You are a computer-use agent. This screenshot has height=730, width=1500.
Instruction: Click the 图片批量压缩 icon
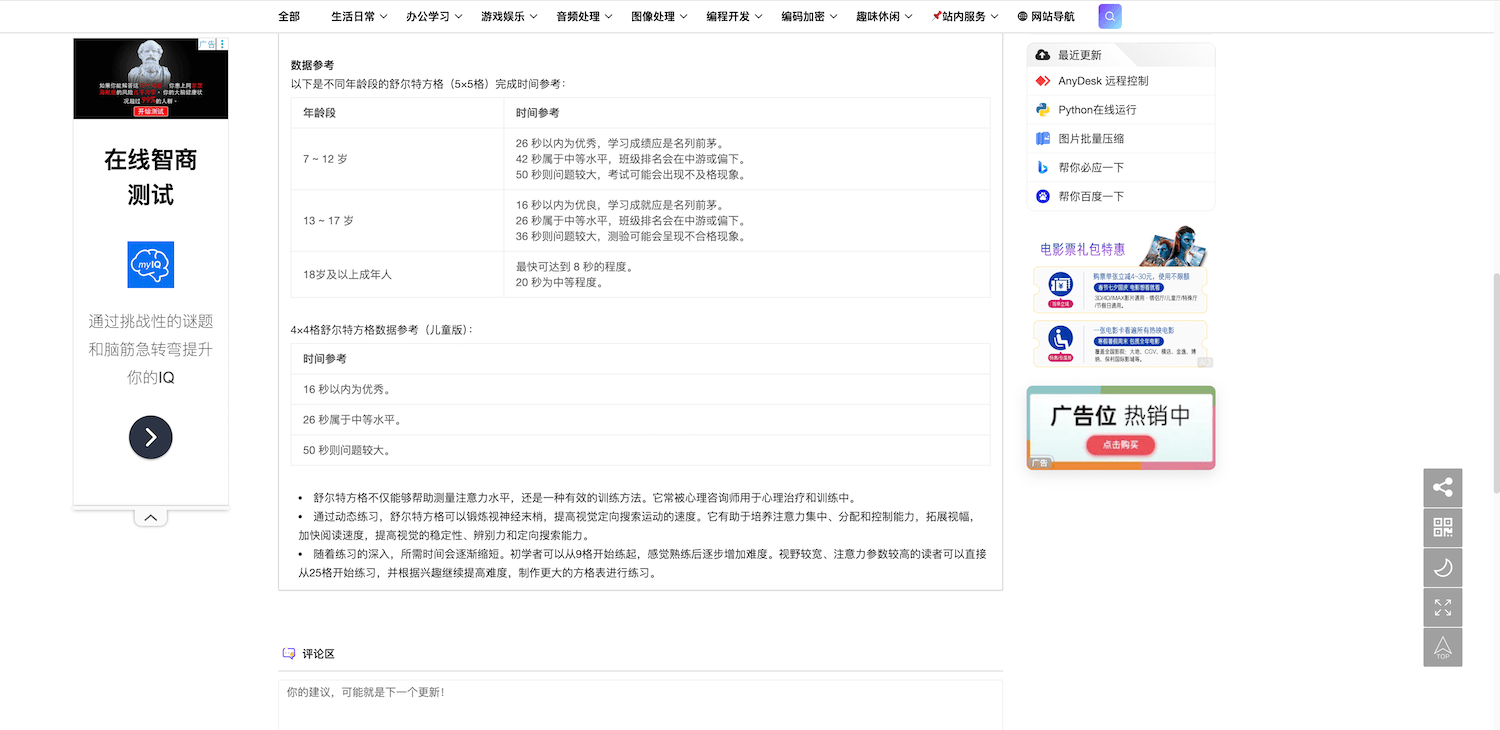pos(1043,139)
